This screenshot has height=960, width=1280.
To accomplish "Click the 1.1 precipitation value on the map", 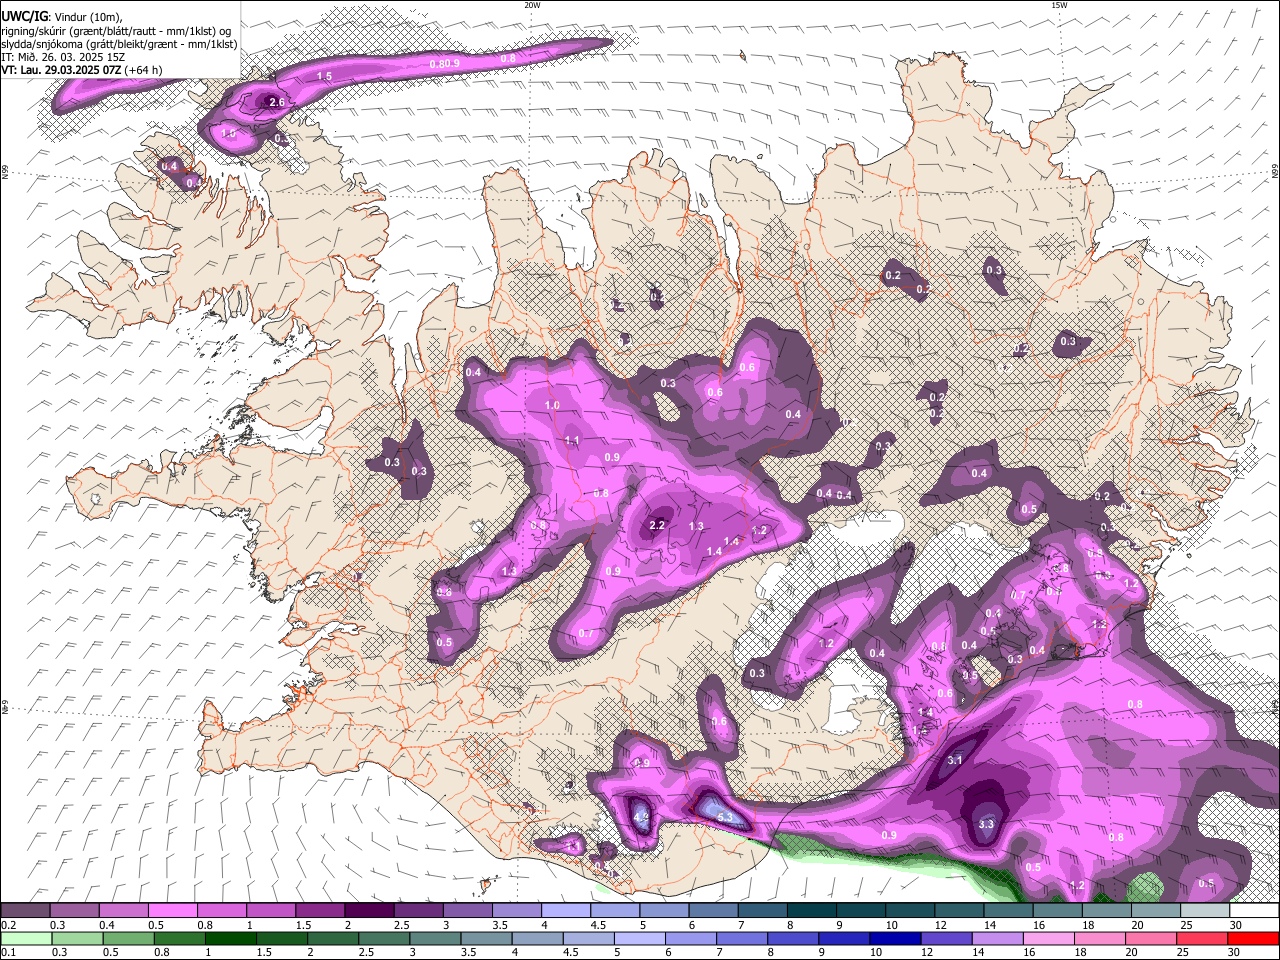I will point(572,440).
